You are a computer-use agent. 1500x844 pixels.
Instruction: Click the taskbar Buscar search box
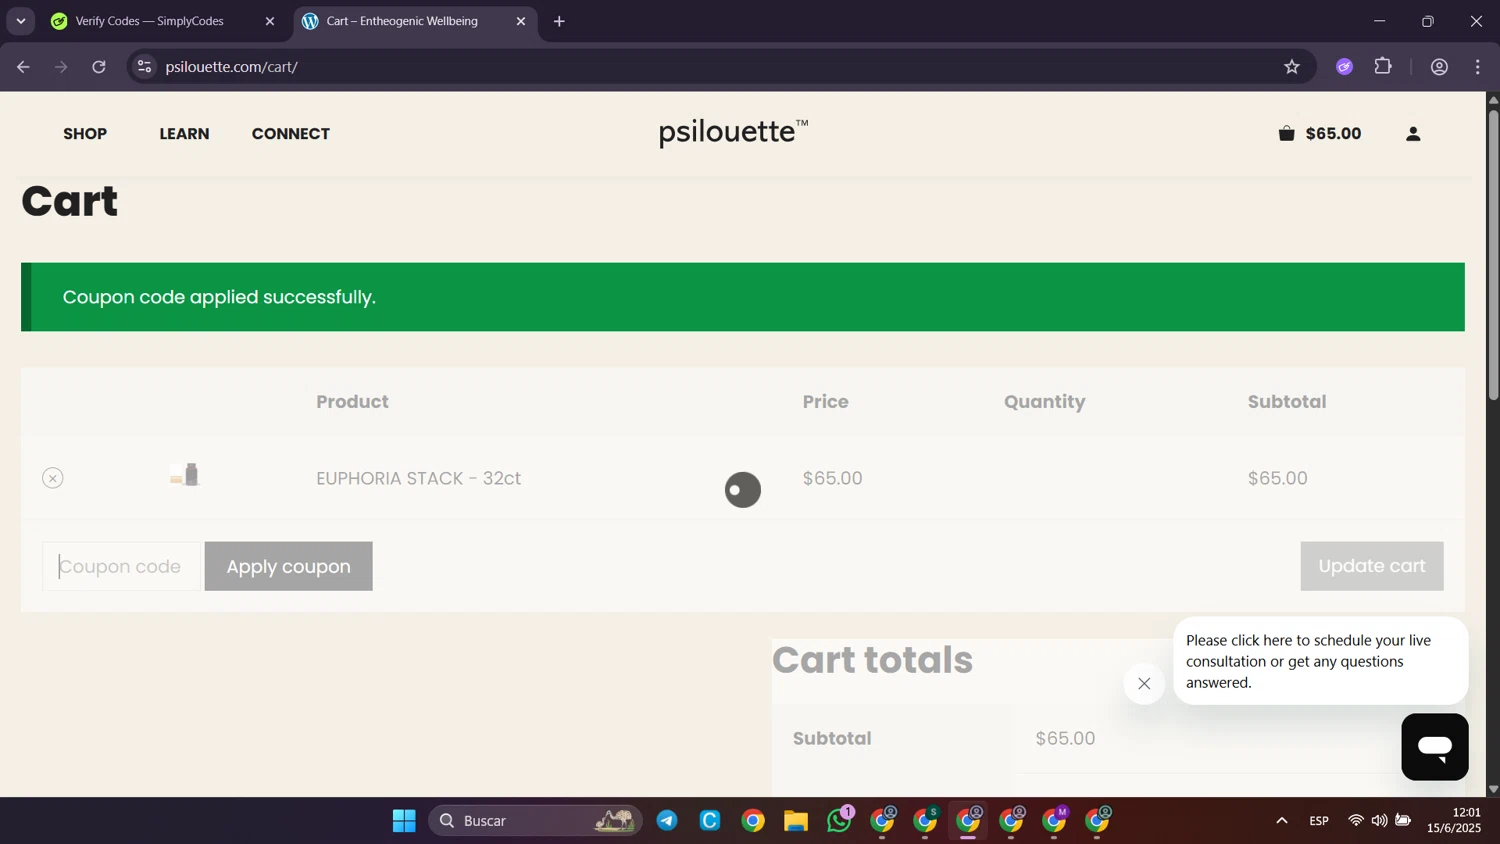[x=535, y=821]
